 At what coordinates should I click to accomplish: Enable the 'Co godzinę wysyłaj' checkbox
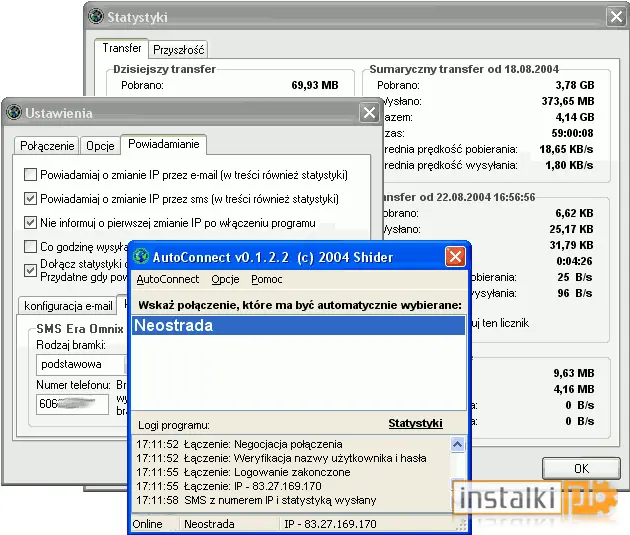[x=31, y=246]
